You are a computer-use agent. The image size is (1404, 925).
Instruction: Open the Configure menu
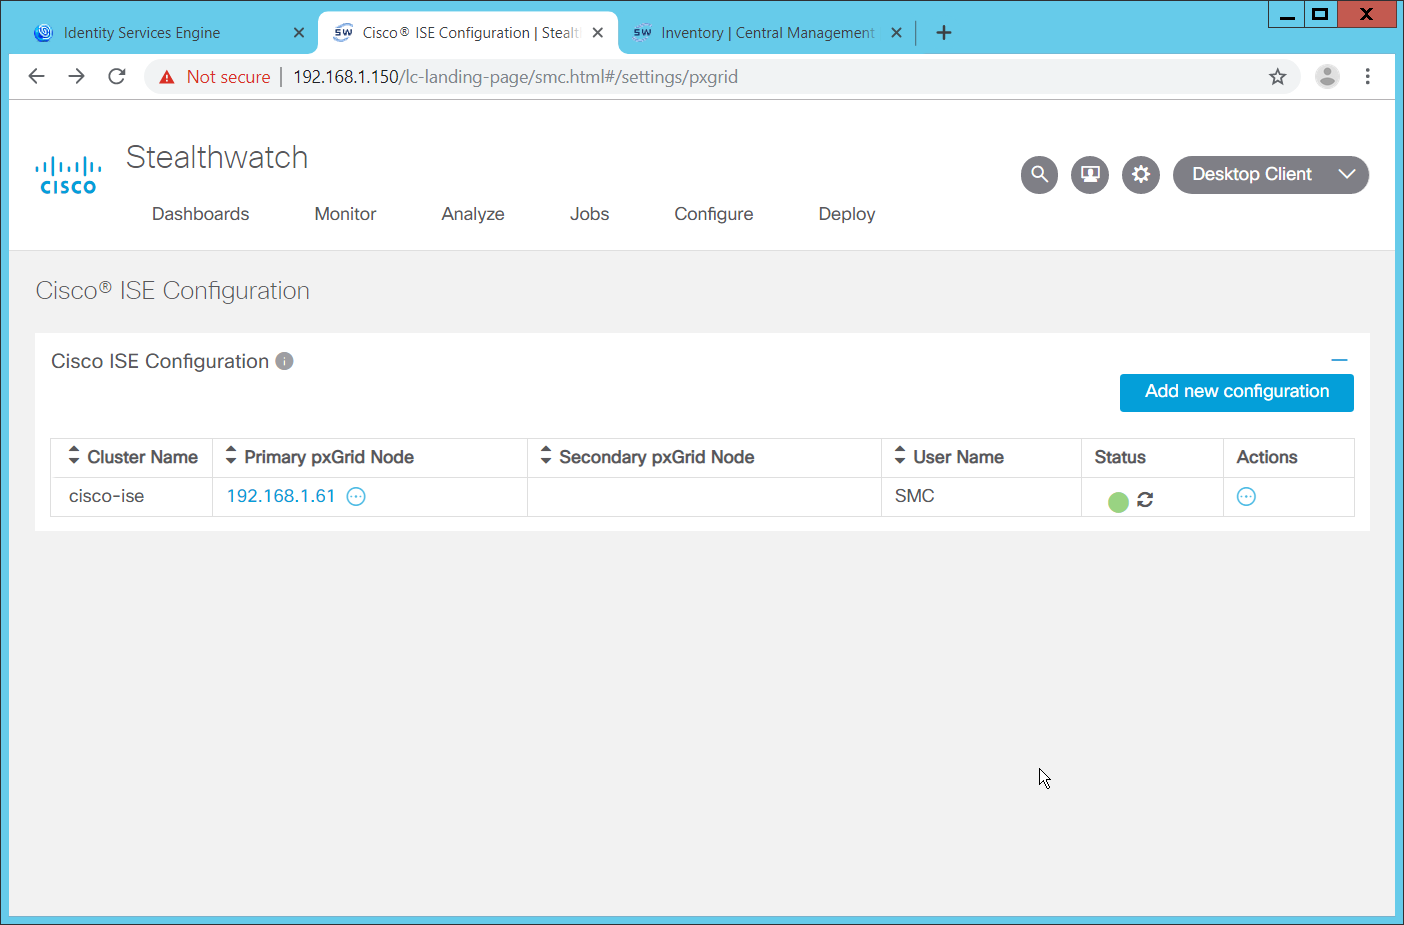point(713,214)
